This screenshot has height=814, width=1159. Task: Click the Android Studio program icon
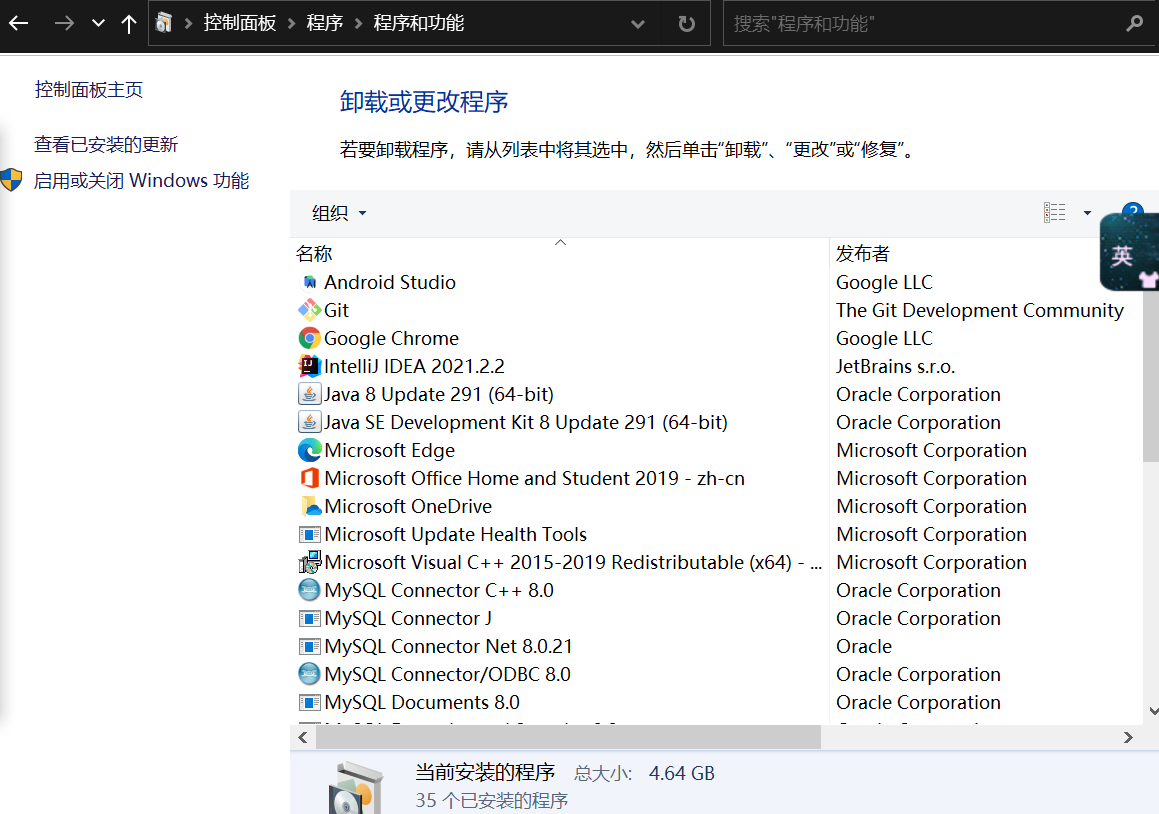click(x=310, y=282)
